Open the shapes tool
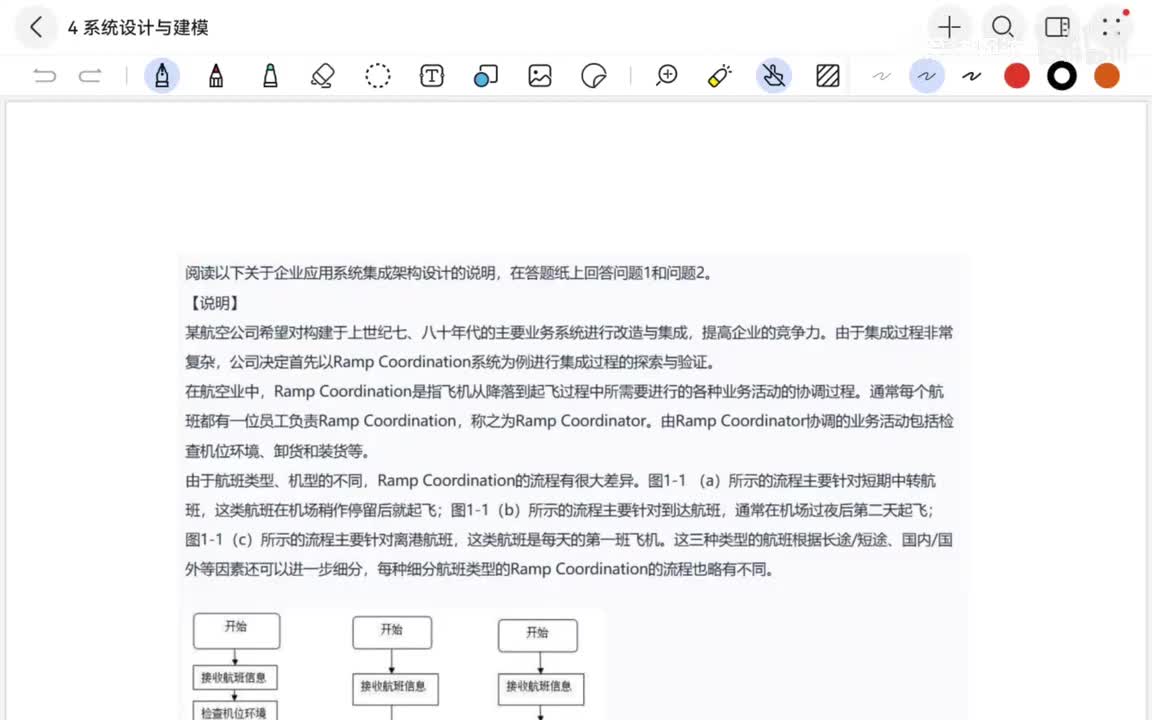 coord(486,76)
